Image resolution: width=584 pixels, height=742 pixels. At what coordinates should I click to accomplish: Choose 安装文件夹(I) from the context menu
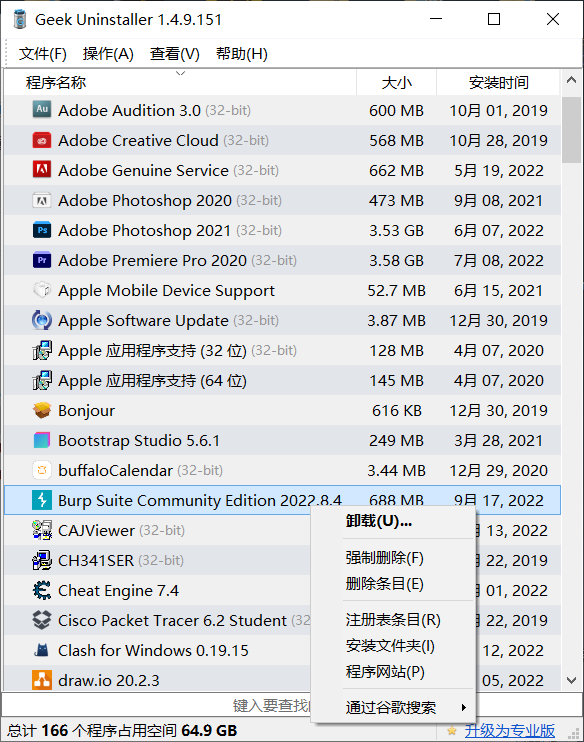(x=393, y=645)
